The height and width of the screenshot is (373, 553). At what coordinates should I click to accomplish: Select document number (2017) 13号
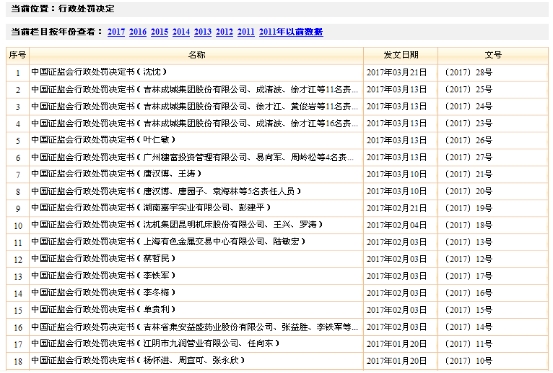(x=468, y=242)
